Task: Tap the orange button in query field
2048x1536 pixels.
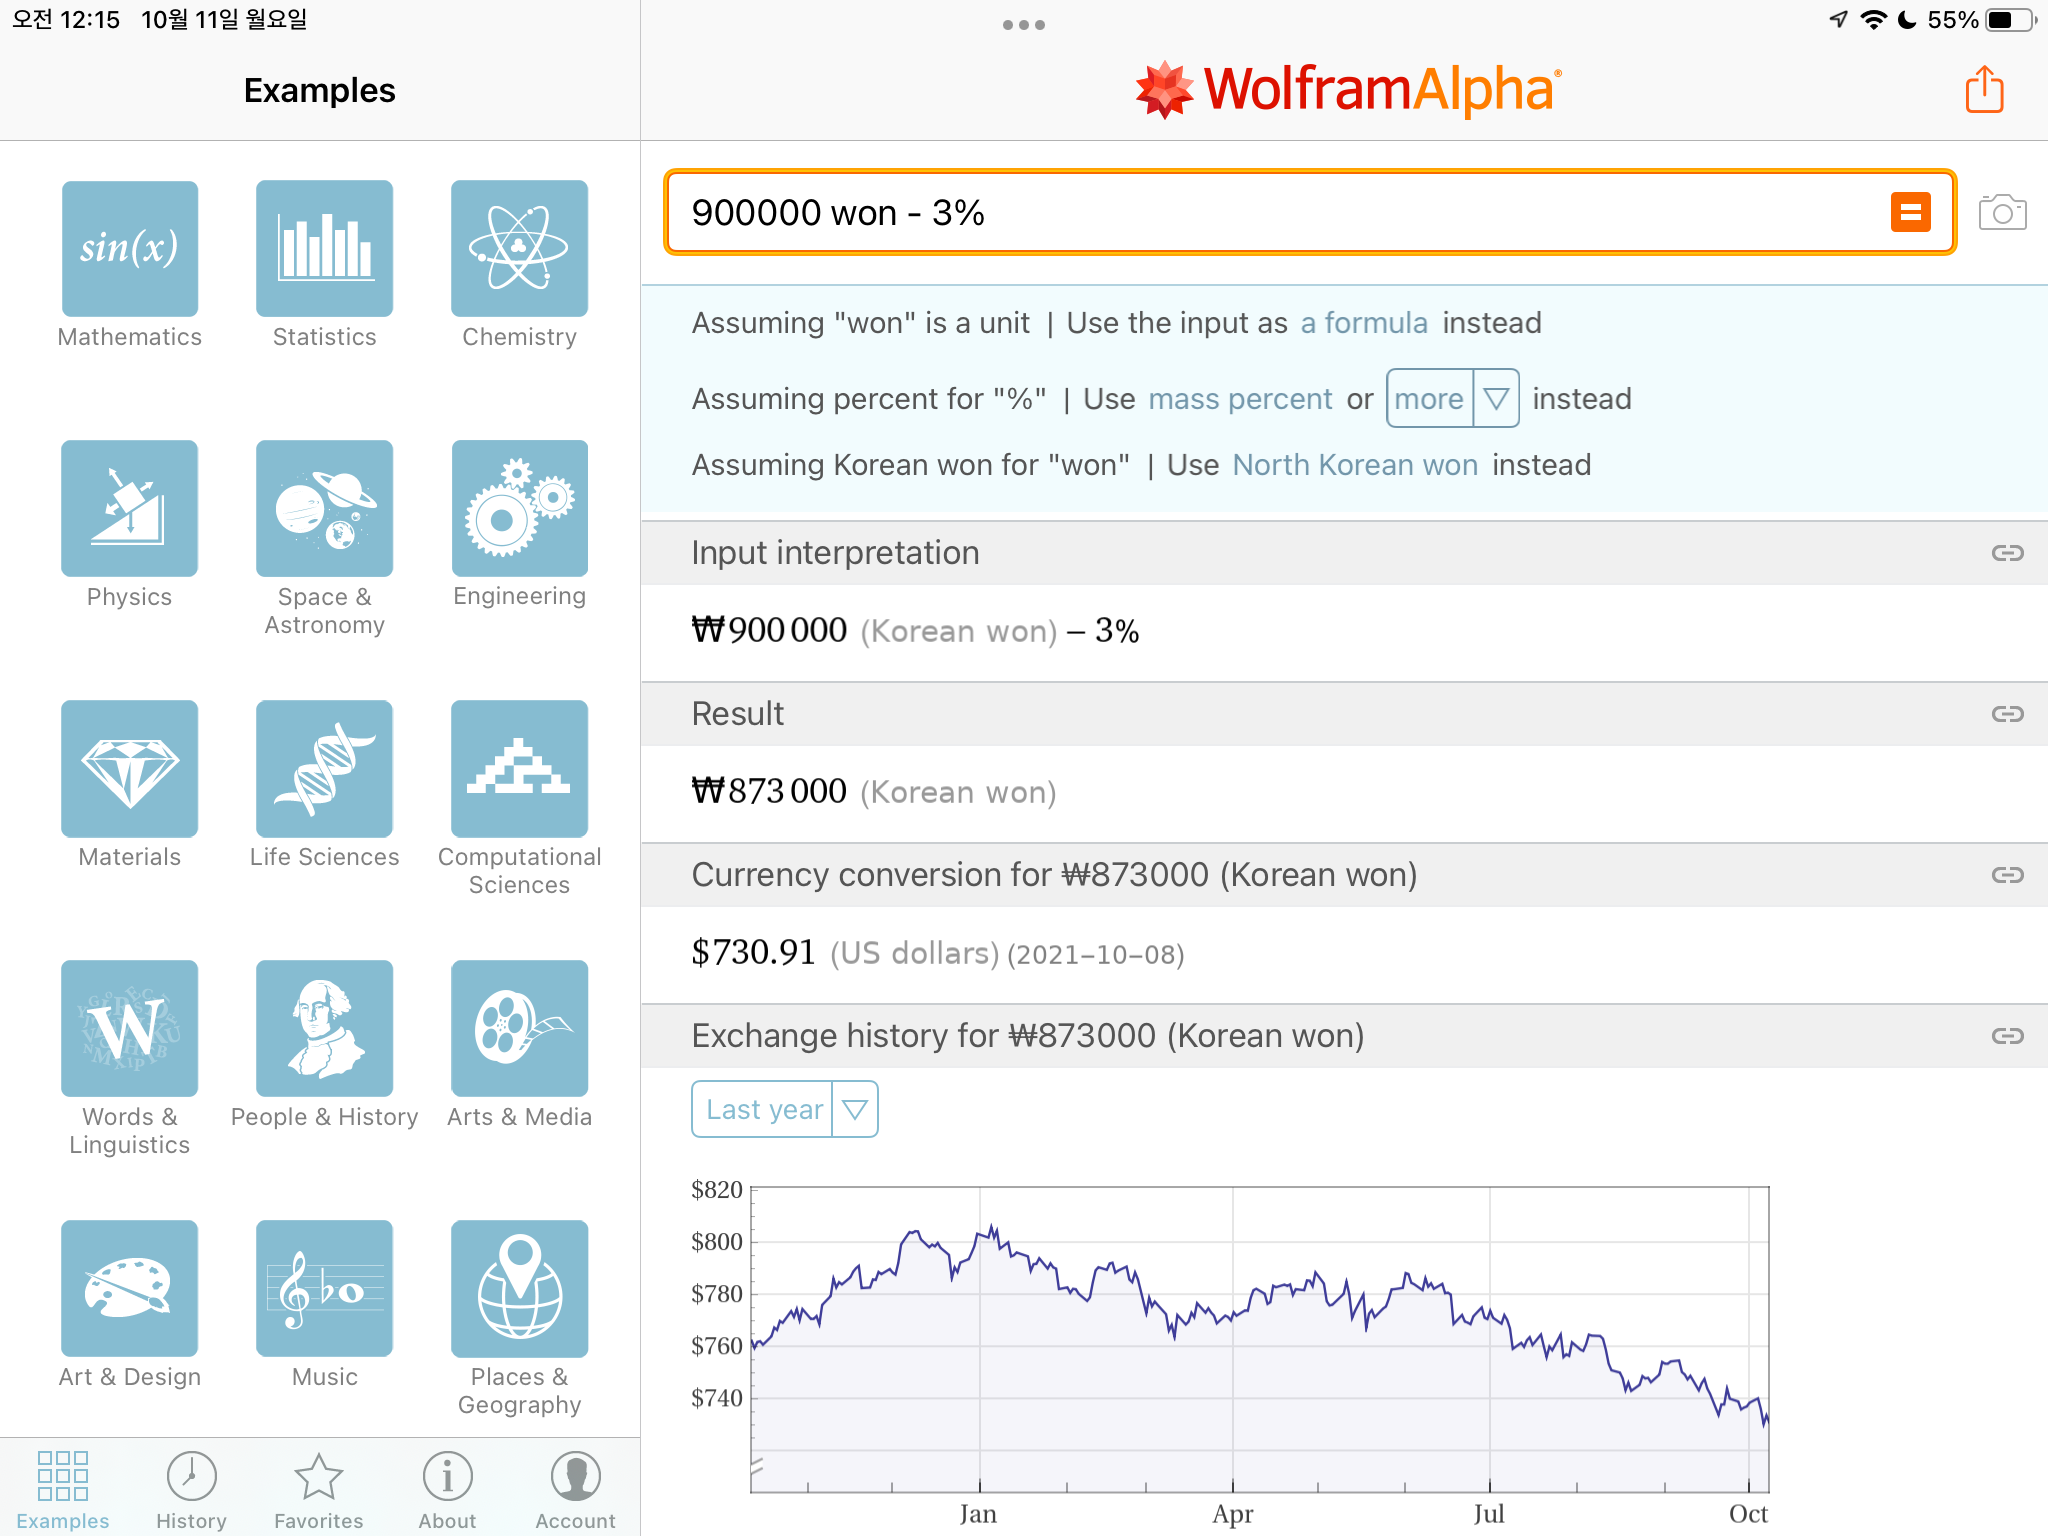Action: click(1910, 213)
